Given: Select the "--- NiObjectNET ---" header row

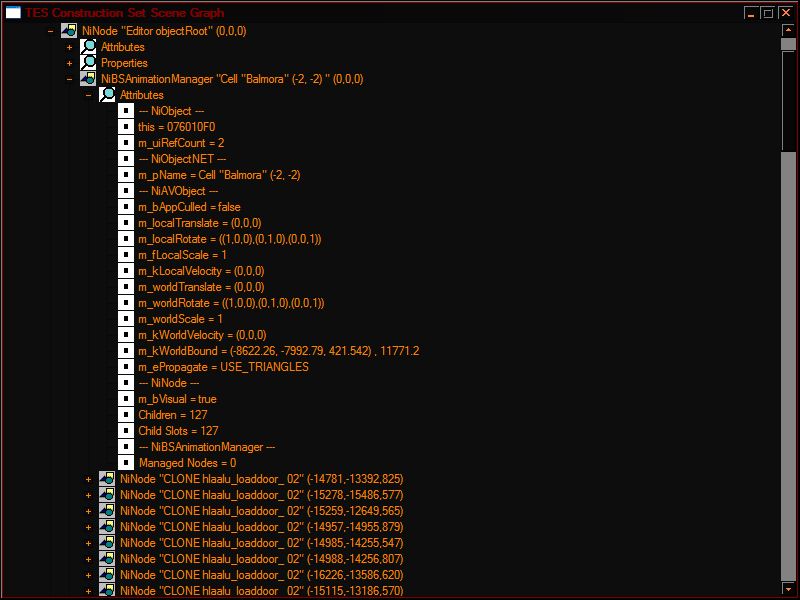Looking at the screenshot, I should pyautogui.click(x=182, y=159).
